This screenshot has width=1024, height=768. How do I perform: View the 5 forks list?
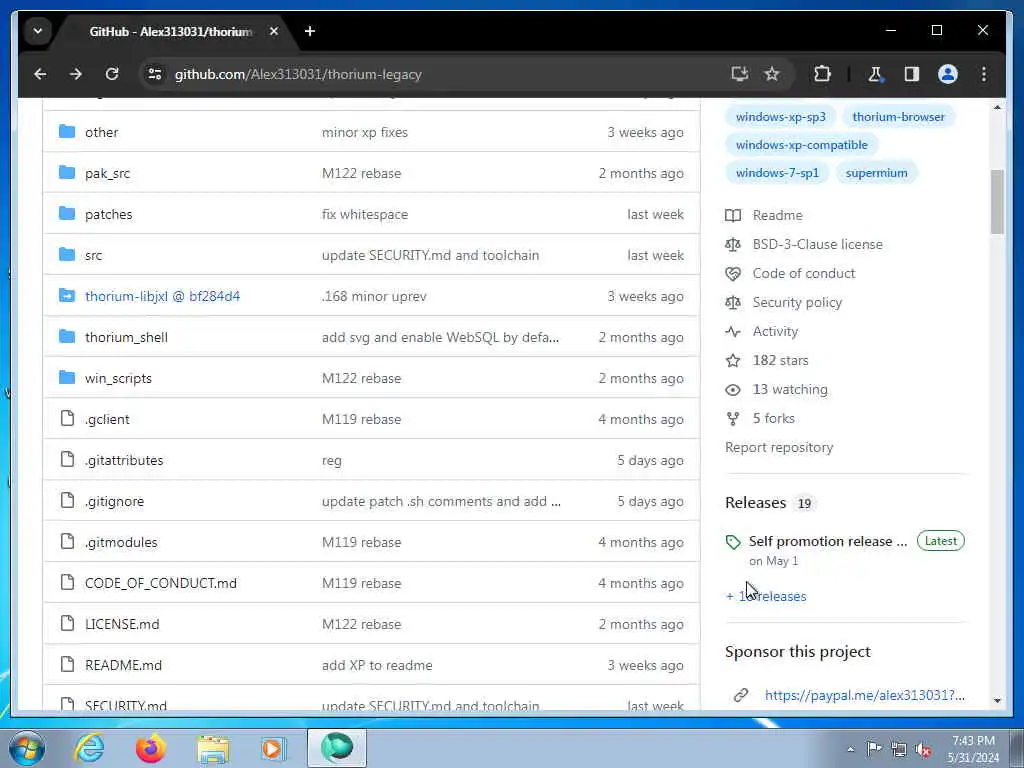pos(773,419)
